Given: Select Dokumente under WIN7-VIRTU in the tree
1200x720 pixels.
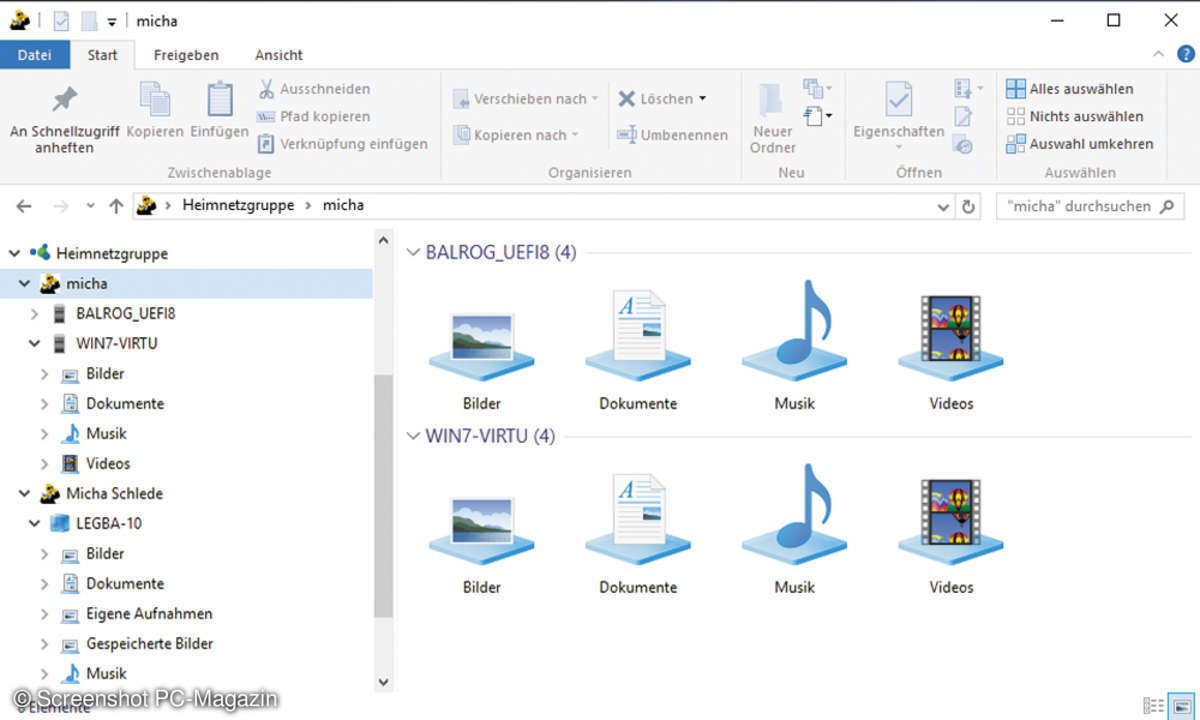Looking at the screenshot, I should (124, 404).
